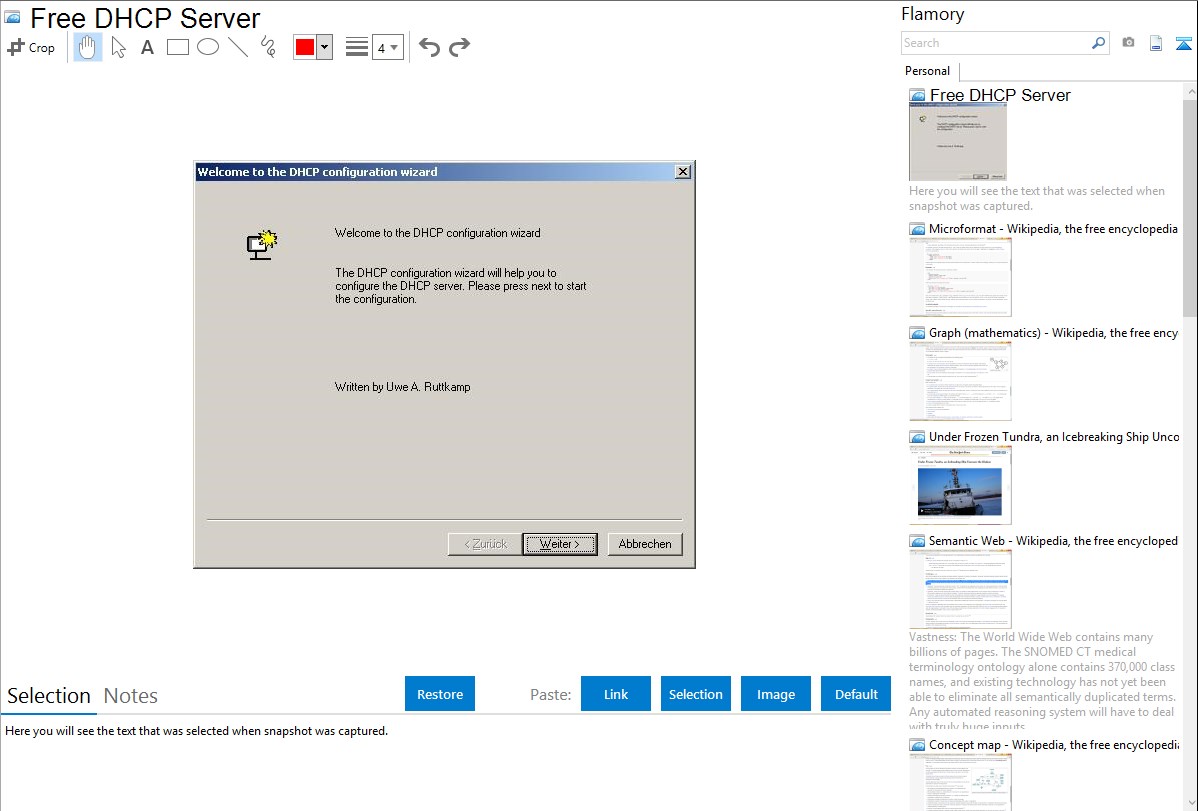
Task: Select the straight line tool
Action: [238, 47]
